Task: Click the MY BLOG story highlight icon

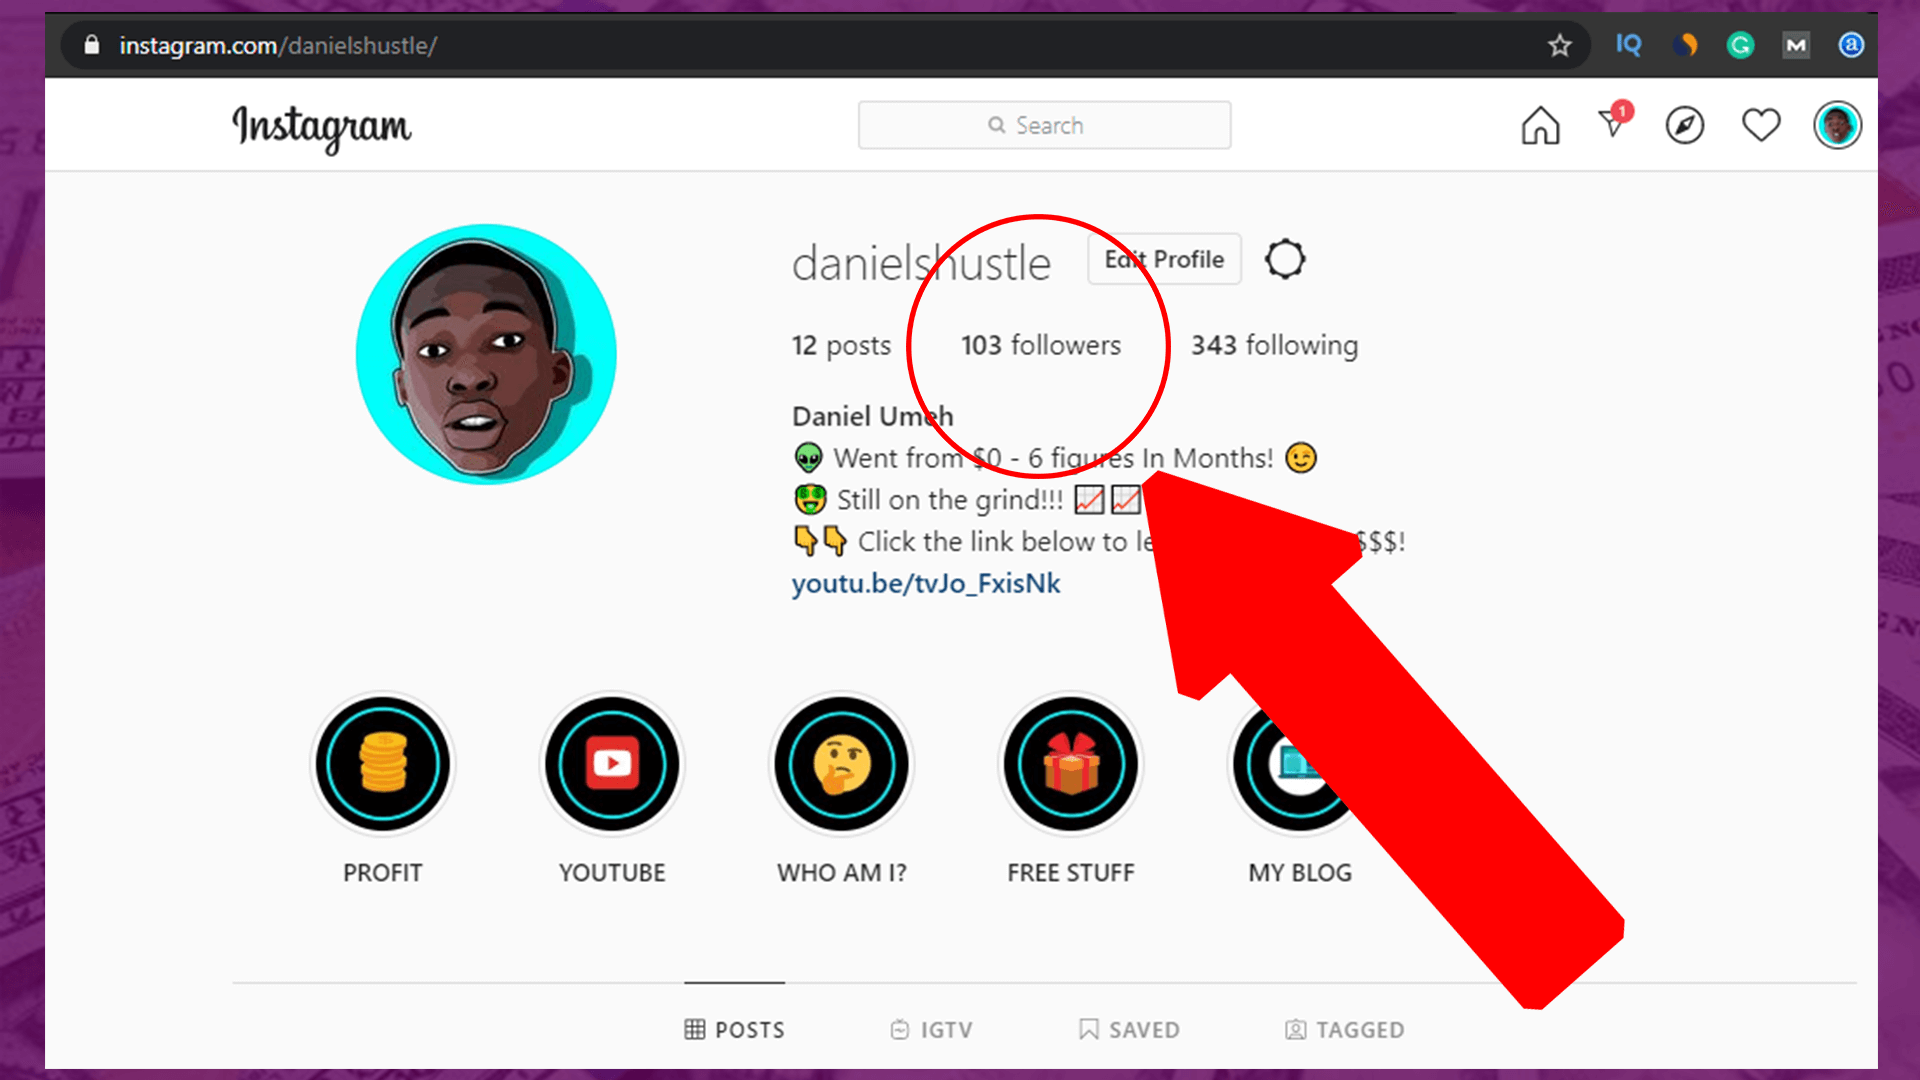Action: coord(1299,764)
